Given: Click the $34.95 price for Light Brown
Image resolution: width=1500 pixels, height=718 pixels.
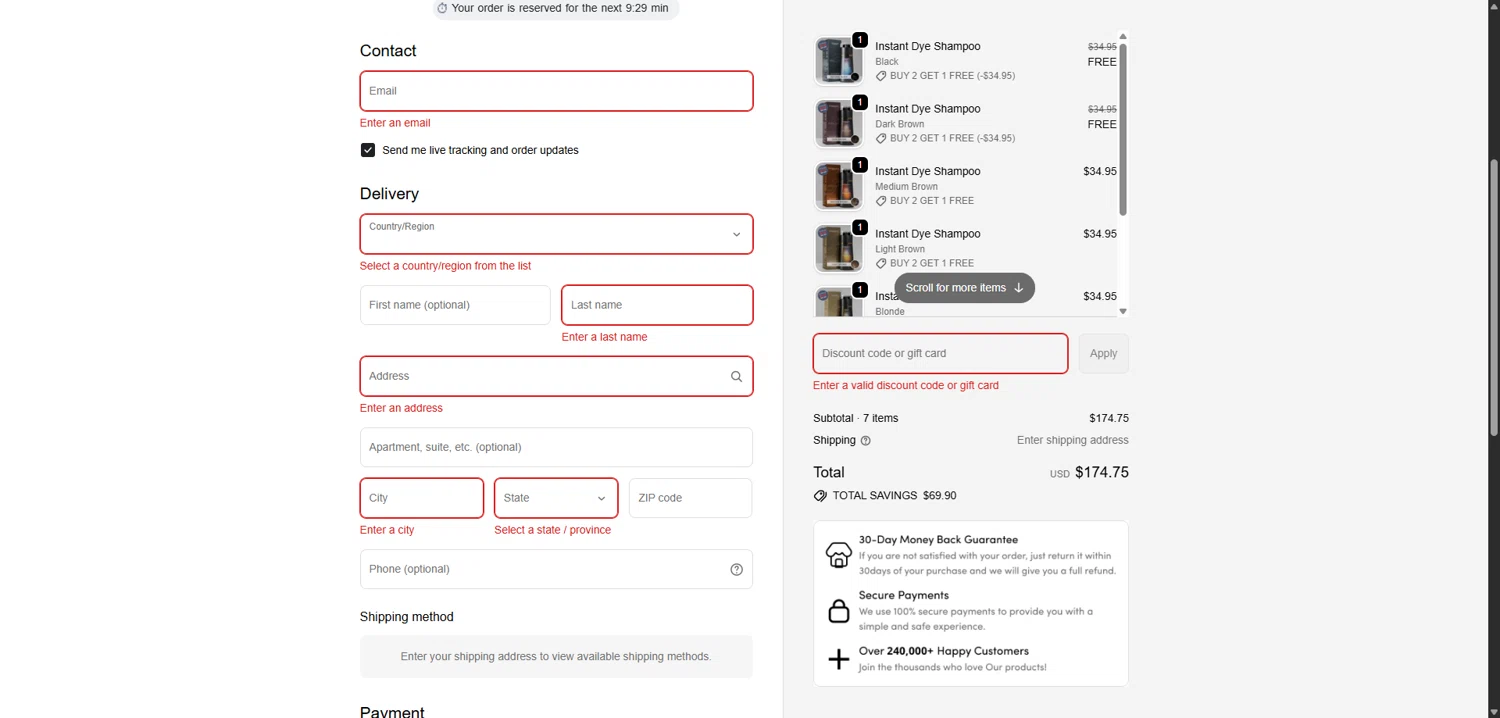Looking at the screenshot, I should (x=1100, y=234).
